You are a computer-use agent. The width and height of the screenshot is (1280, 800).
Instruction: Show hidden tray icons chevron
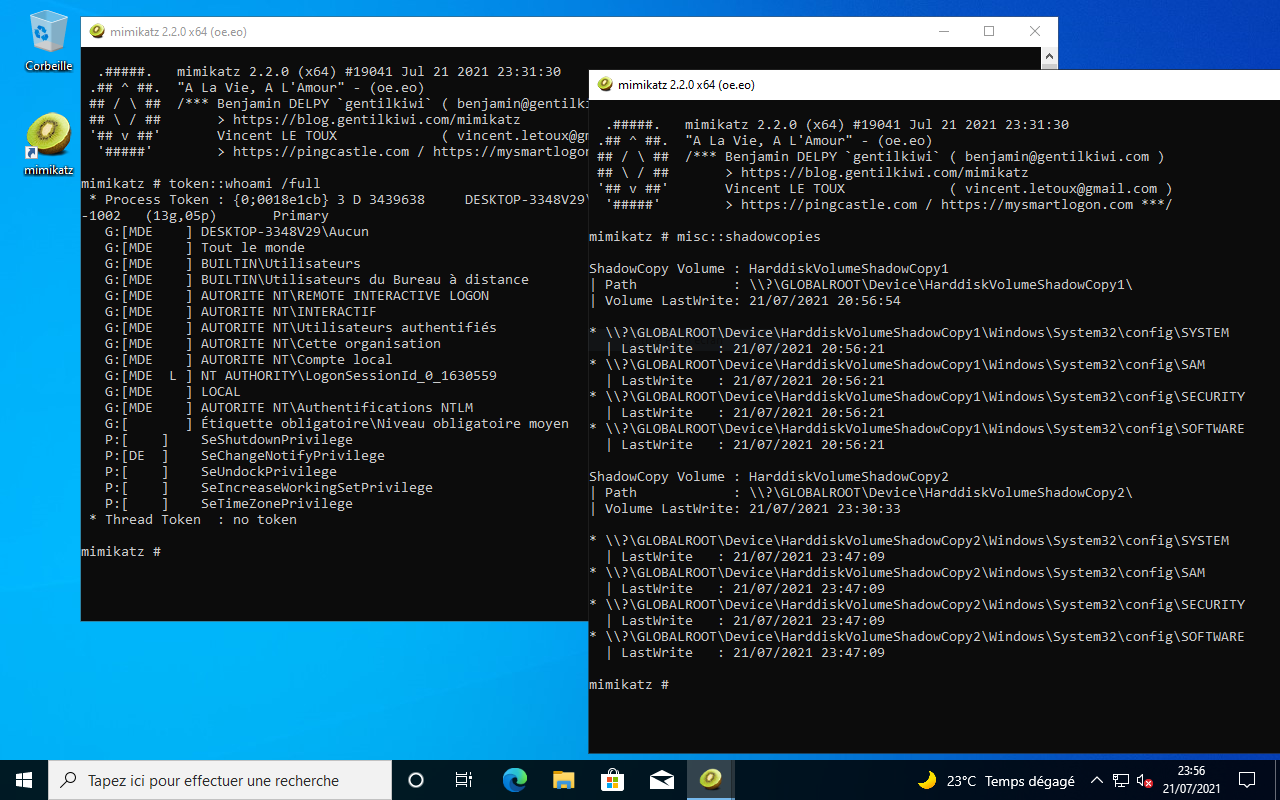(x=1097, y=780)
